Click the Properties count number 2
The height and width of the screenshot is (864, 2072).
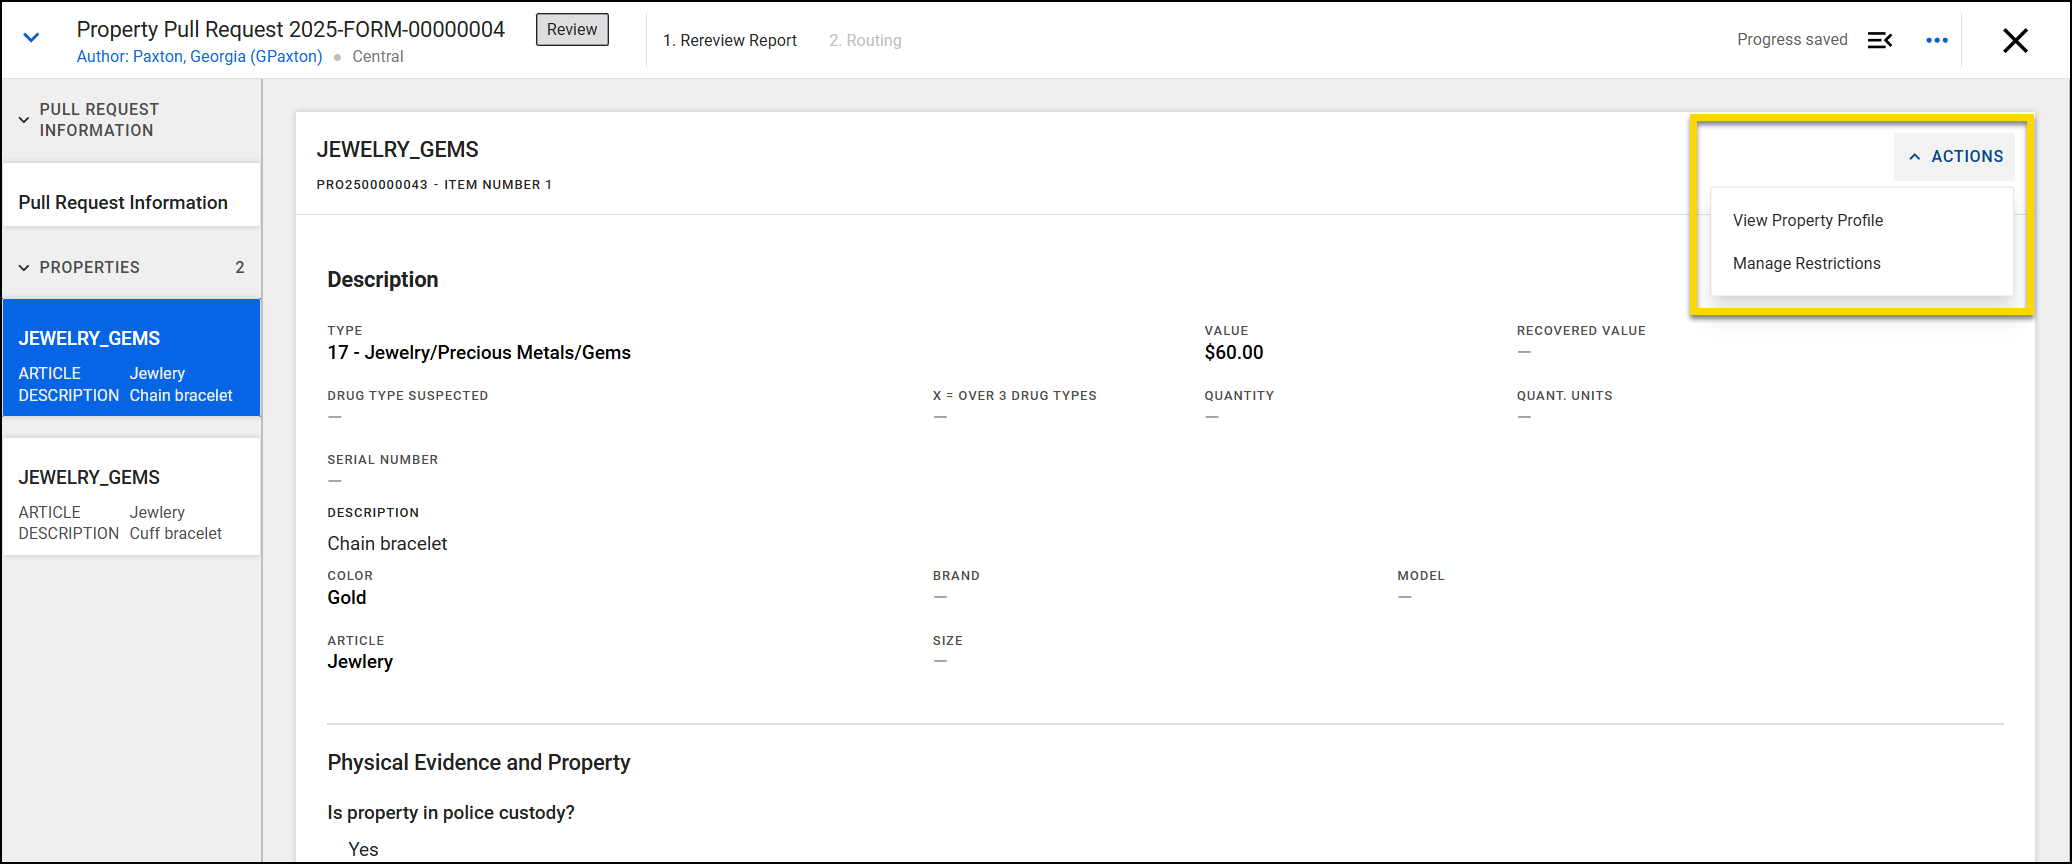coord(239,267)
